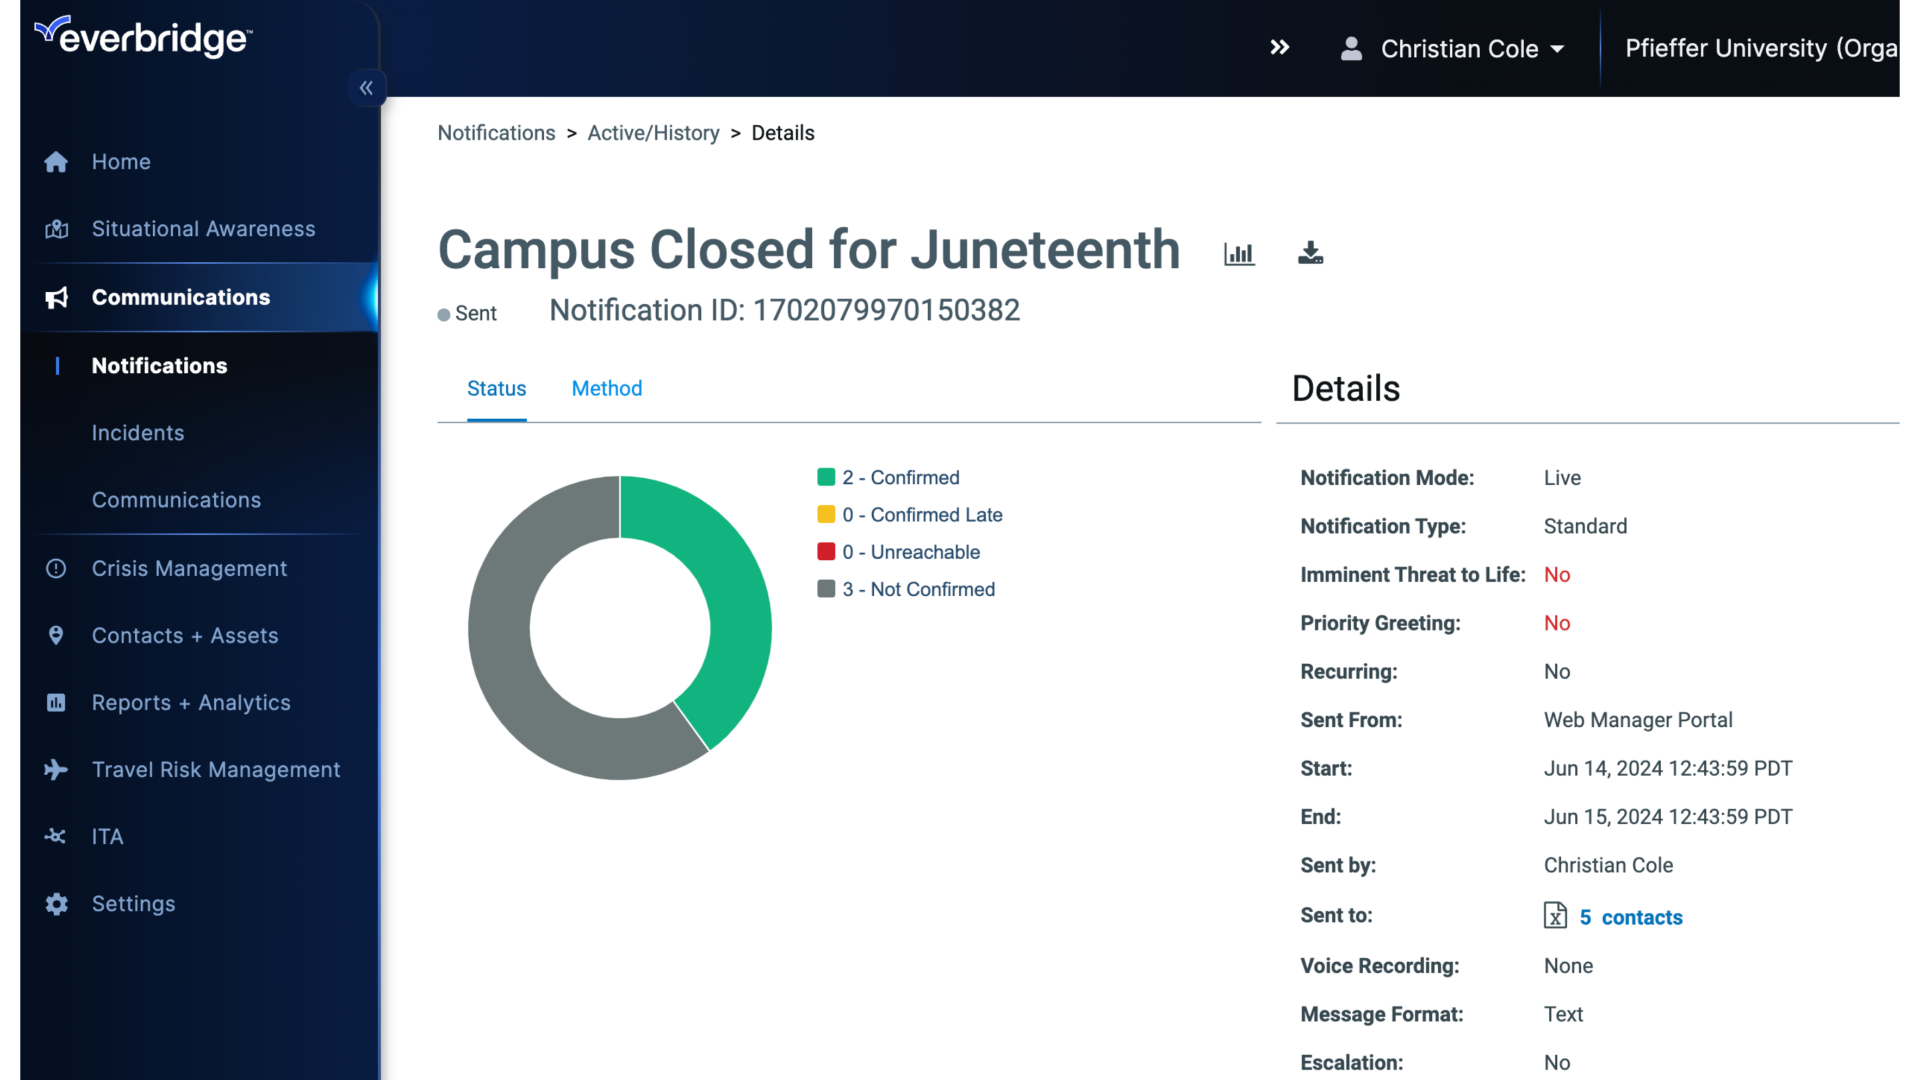Click the Travel Risk Management airplane icon

pos(56,769)
